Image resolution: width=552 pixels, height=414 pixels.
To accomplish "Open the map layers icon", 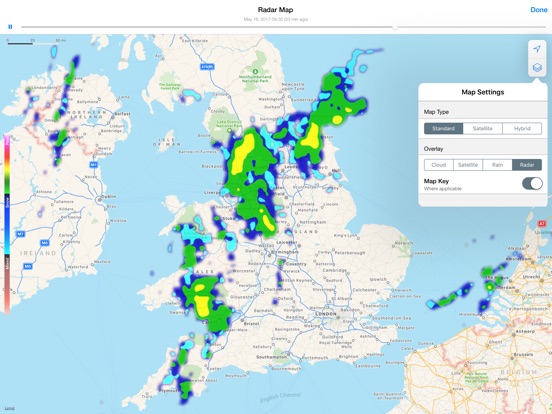I will click(537, 67).
